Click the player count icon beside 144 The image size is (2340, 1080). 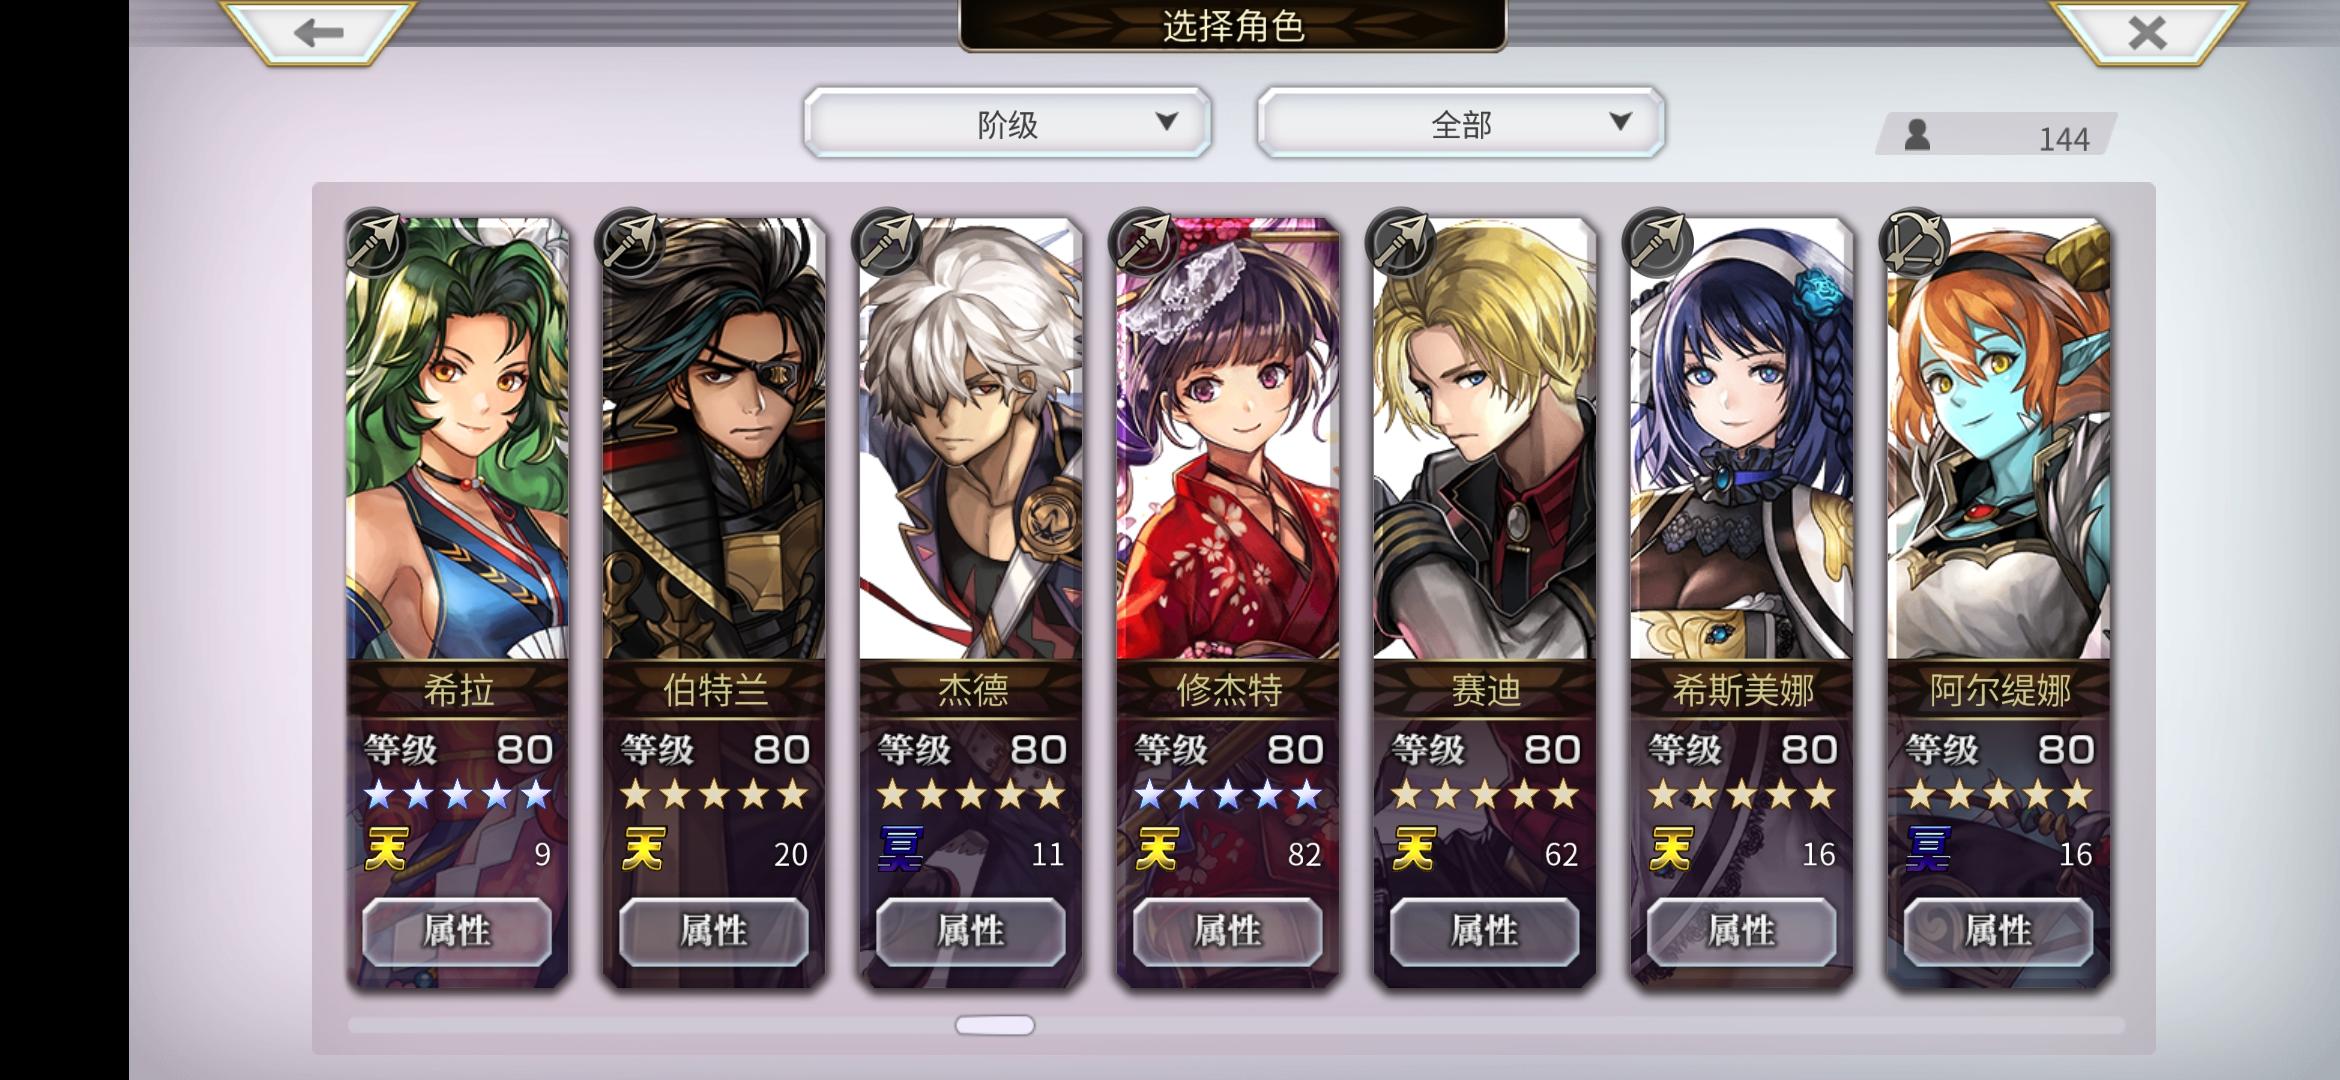pos(1917,134)
